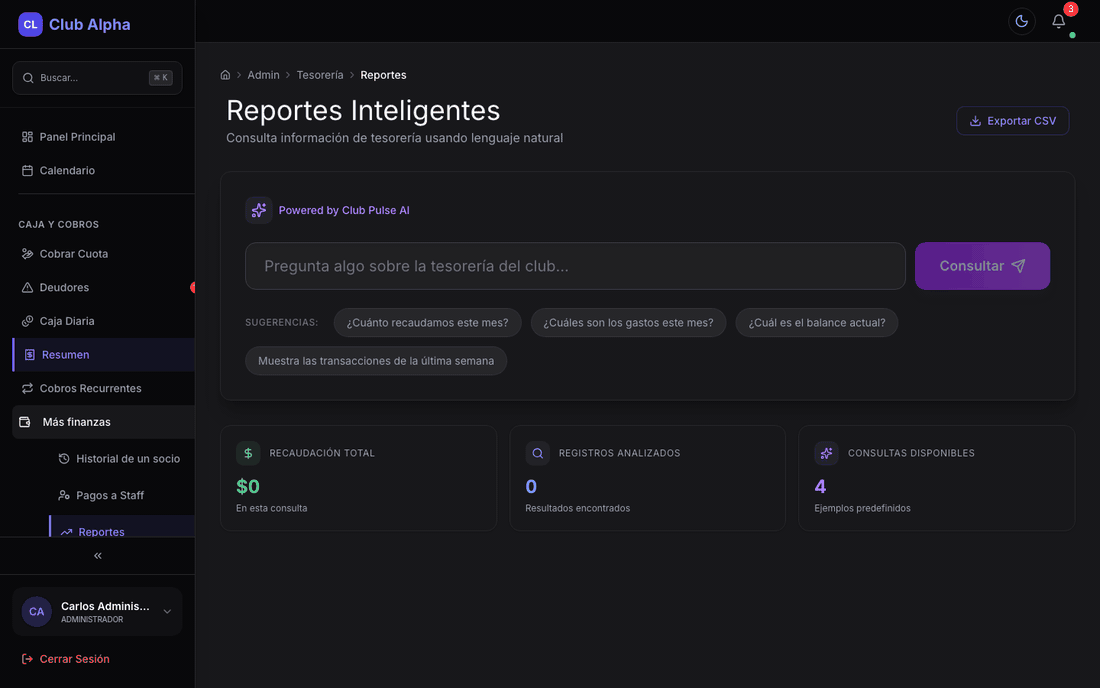This screenshot has height=688, width=1100.
Task: Select suggestion ¿Cuáles son los gastos este mes?
Action: pos(628,323)
